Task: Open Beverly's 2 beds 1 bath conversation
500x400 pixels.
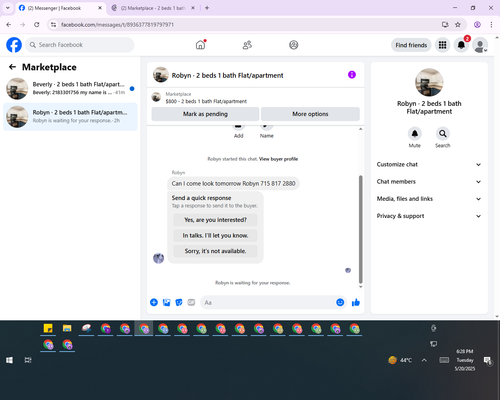Action: 70,88
